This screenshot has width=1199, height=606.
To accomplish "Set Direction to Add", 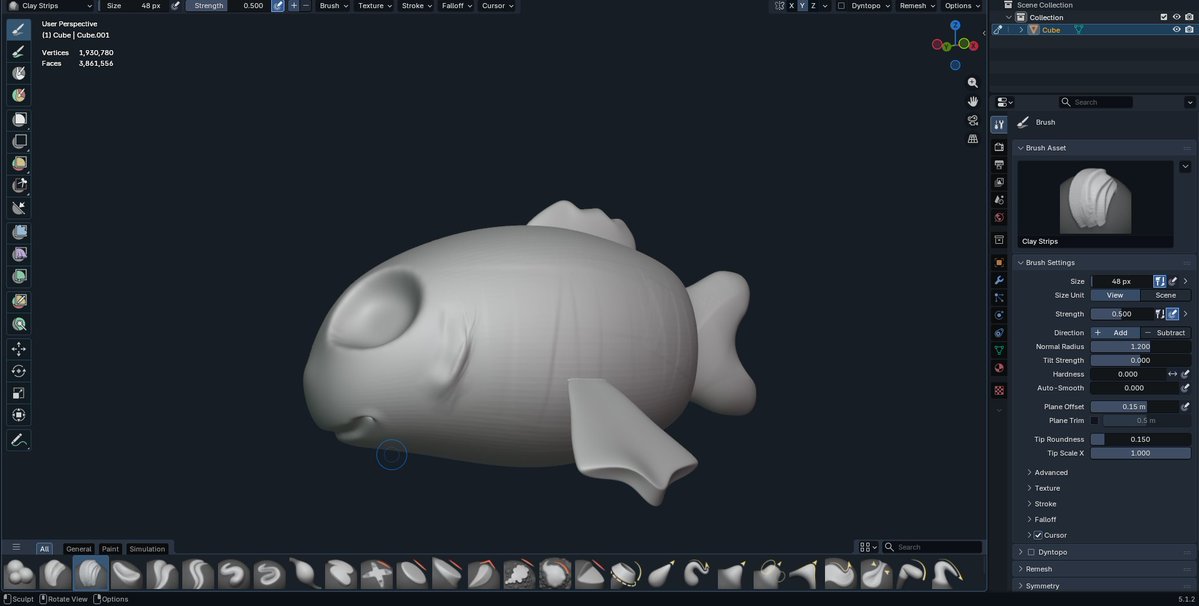I will click(1115, 332).
